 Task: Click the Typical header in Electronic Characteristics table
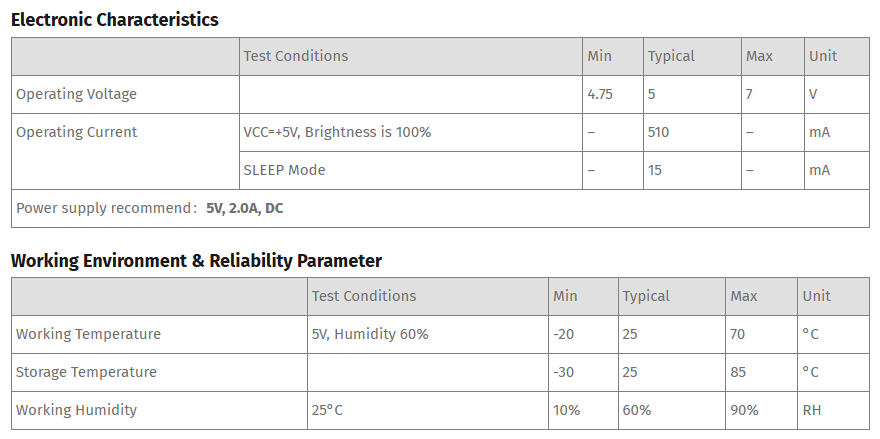point(671,56)
